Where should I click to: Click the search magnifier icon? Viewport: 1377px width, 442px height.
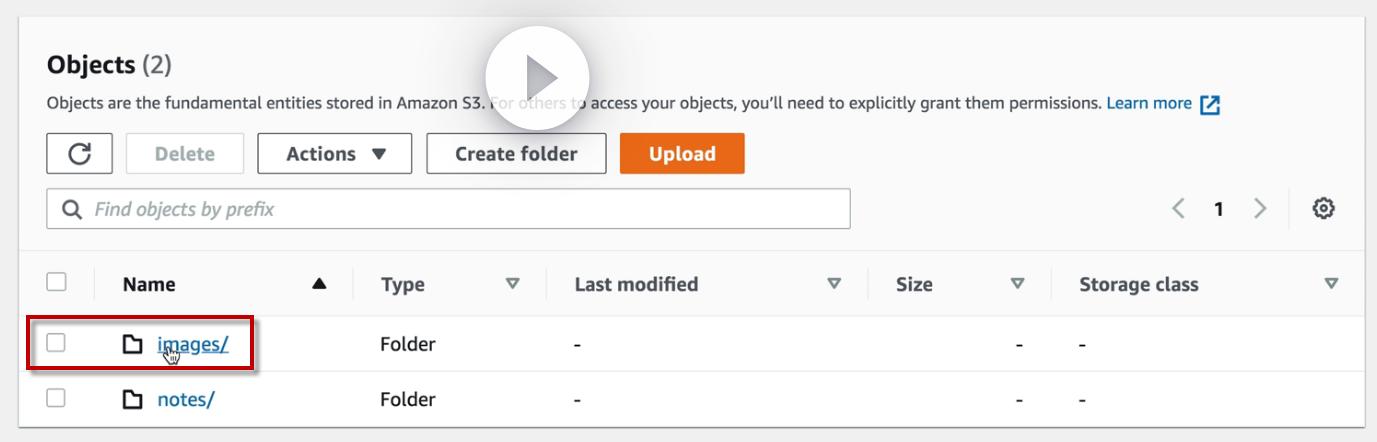pos(71,209)
